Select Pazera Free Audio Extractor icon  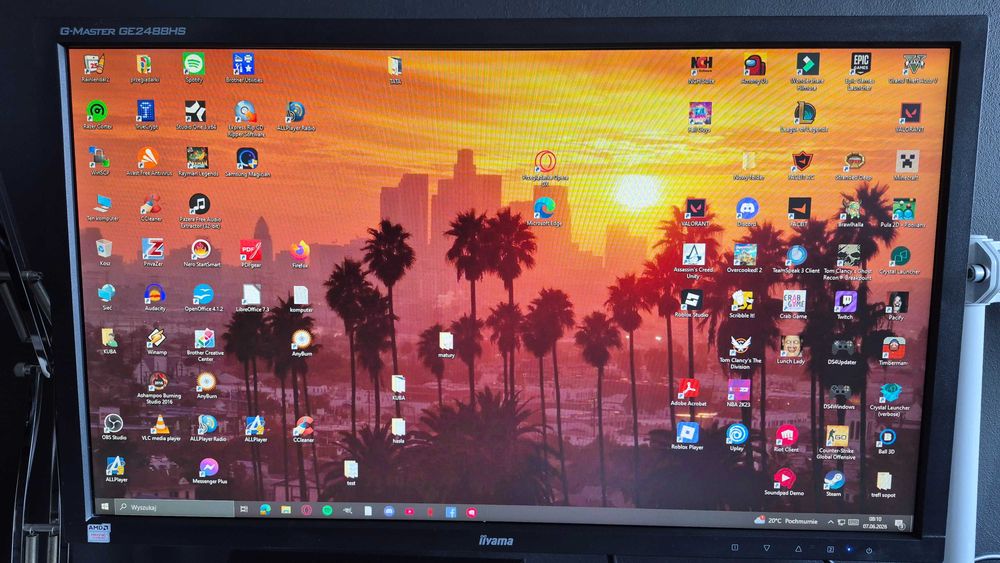coord(200,211)
